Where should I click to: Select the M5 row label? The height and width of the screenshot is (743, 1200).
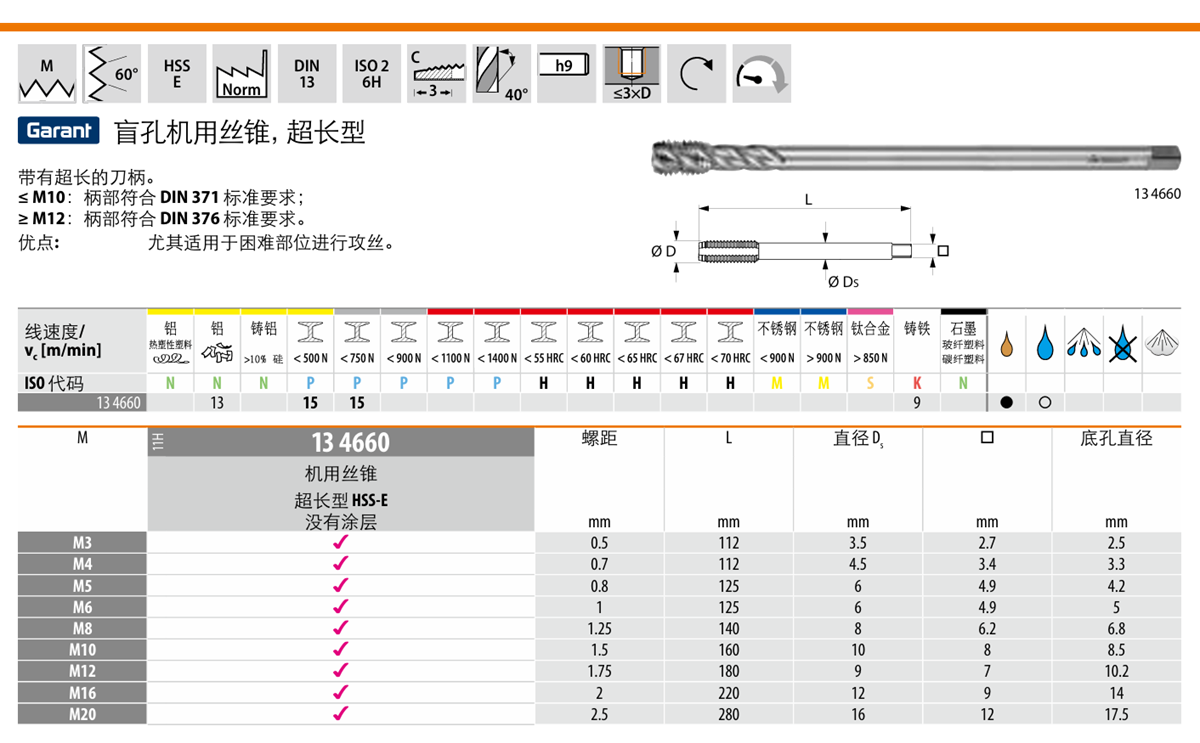(x=82, y=586)
